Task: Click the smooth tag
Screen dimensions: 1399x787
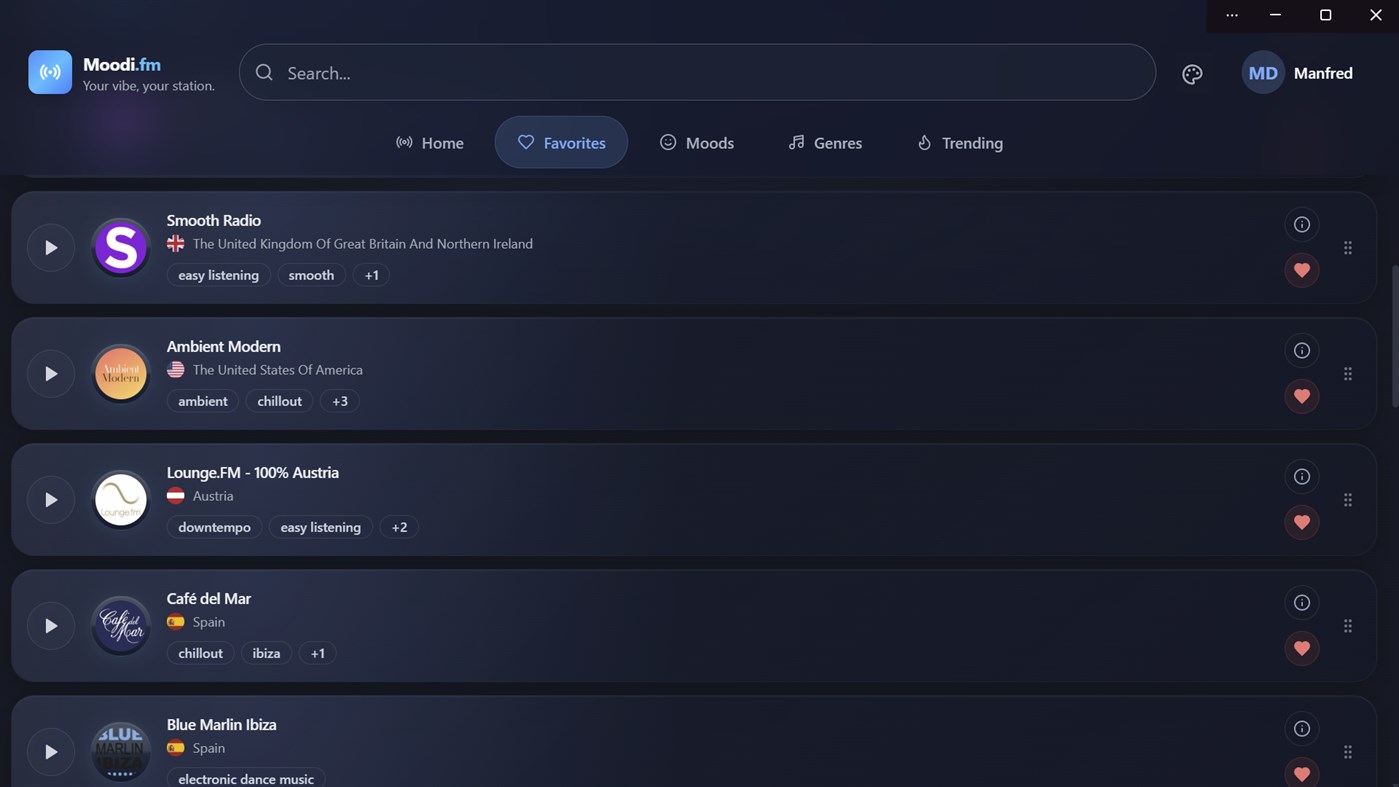Action: coord(311,275)
